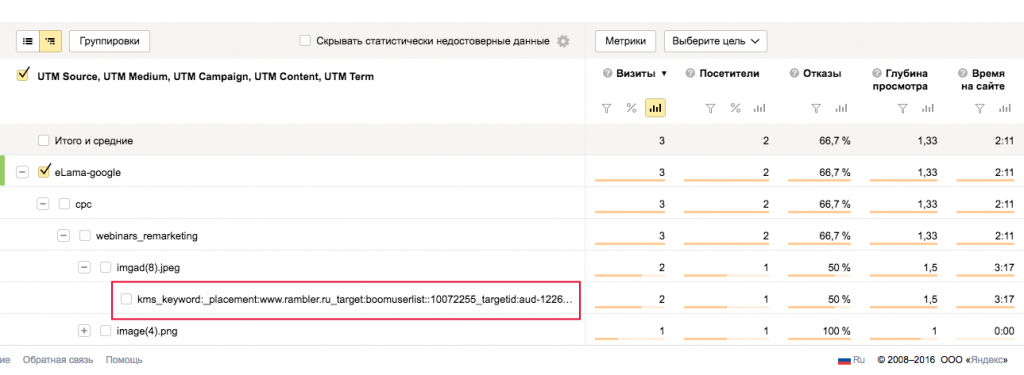Open the Метрики button
Screen dimensions: 1024x375
click(625, 41)
